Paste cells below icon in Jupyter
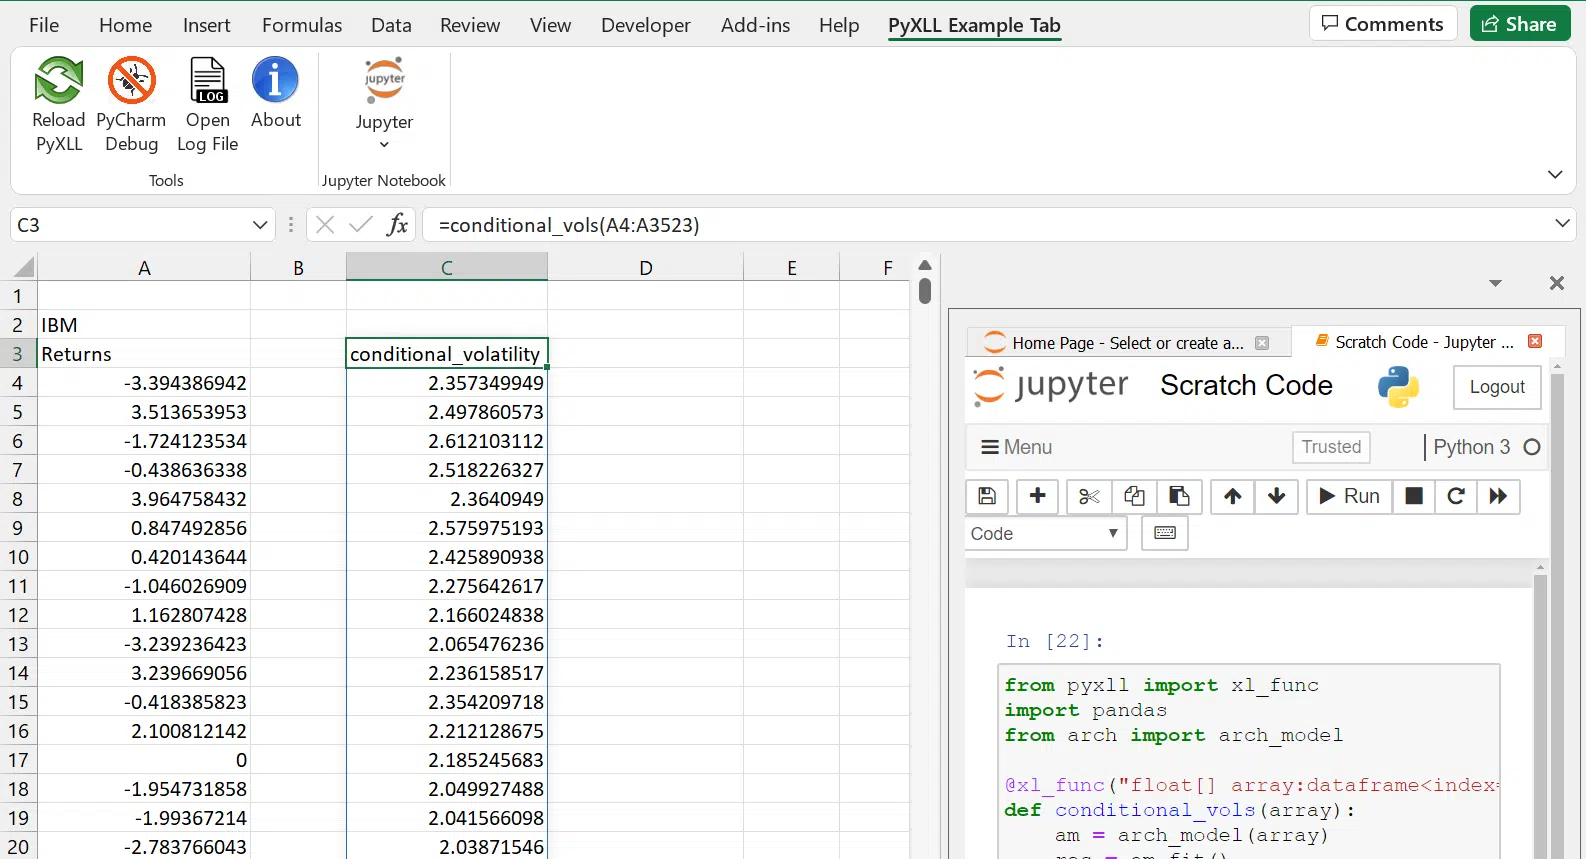1586x859 pixels. [x=1179, y=496]
